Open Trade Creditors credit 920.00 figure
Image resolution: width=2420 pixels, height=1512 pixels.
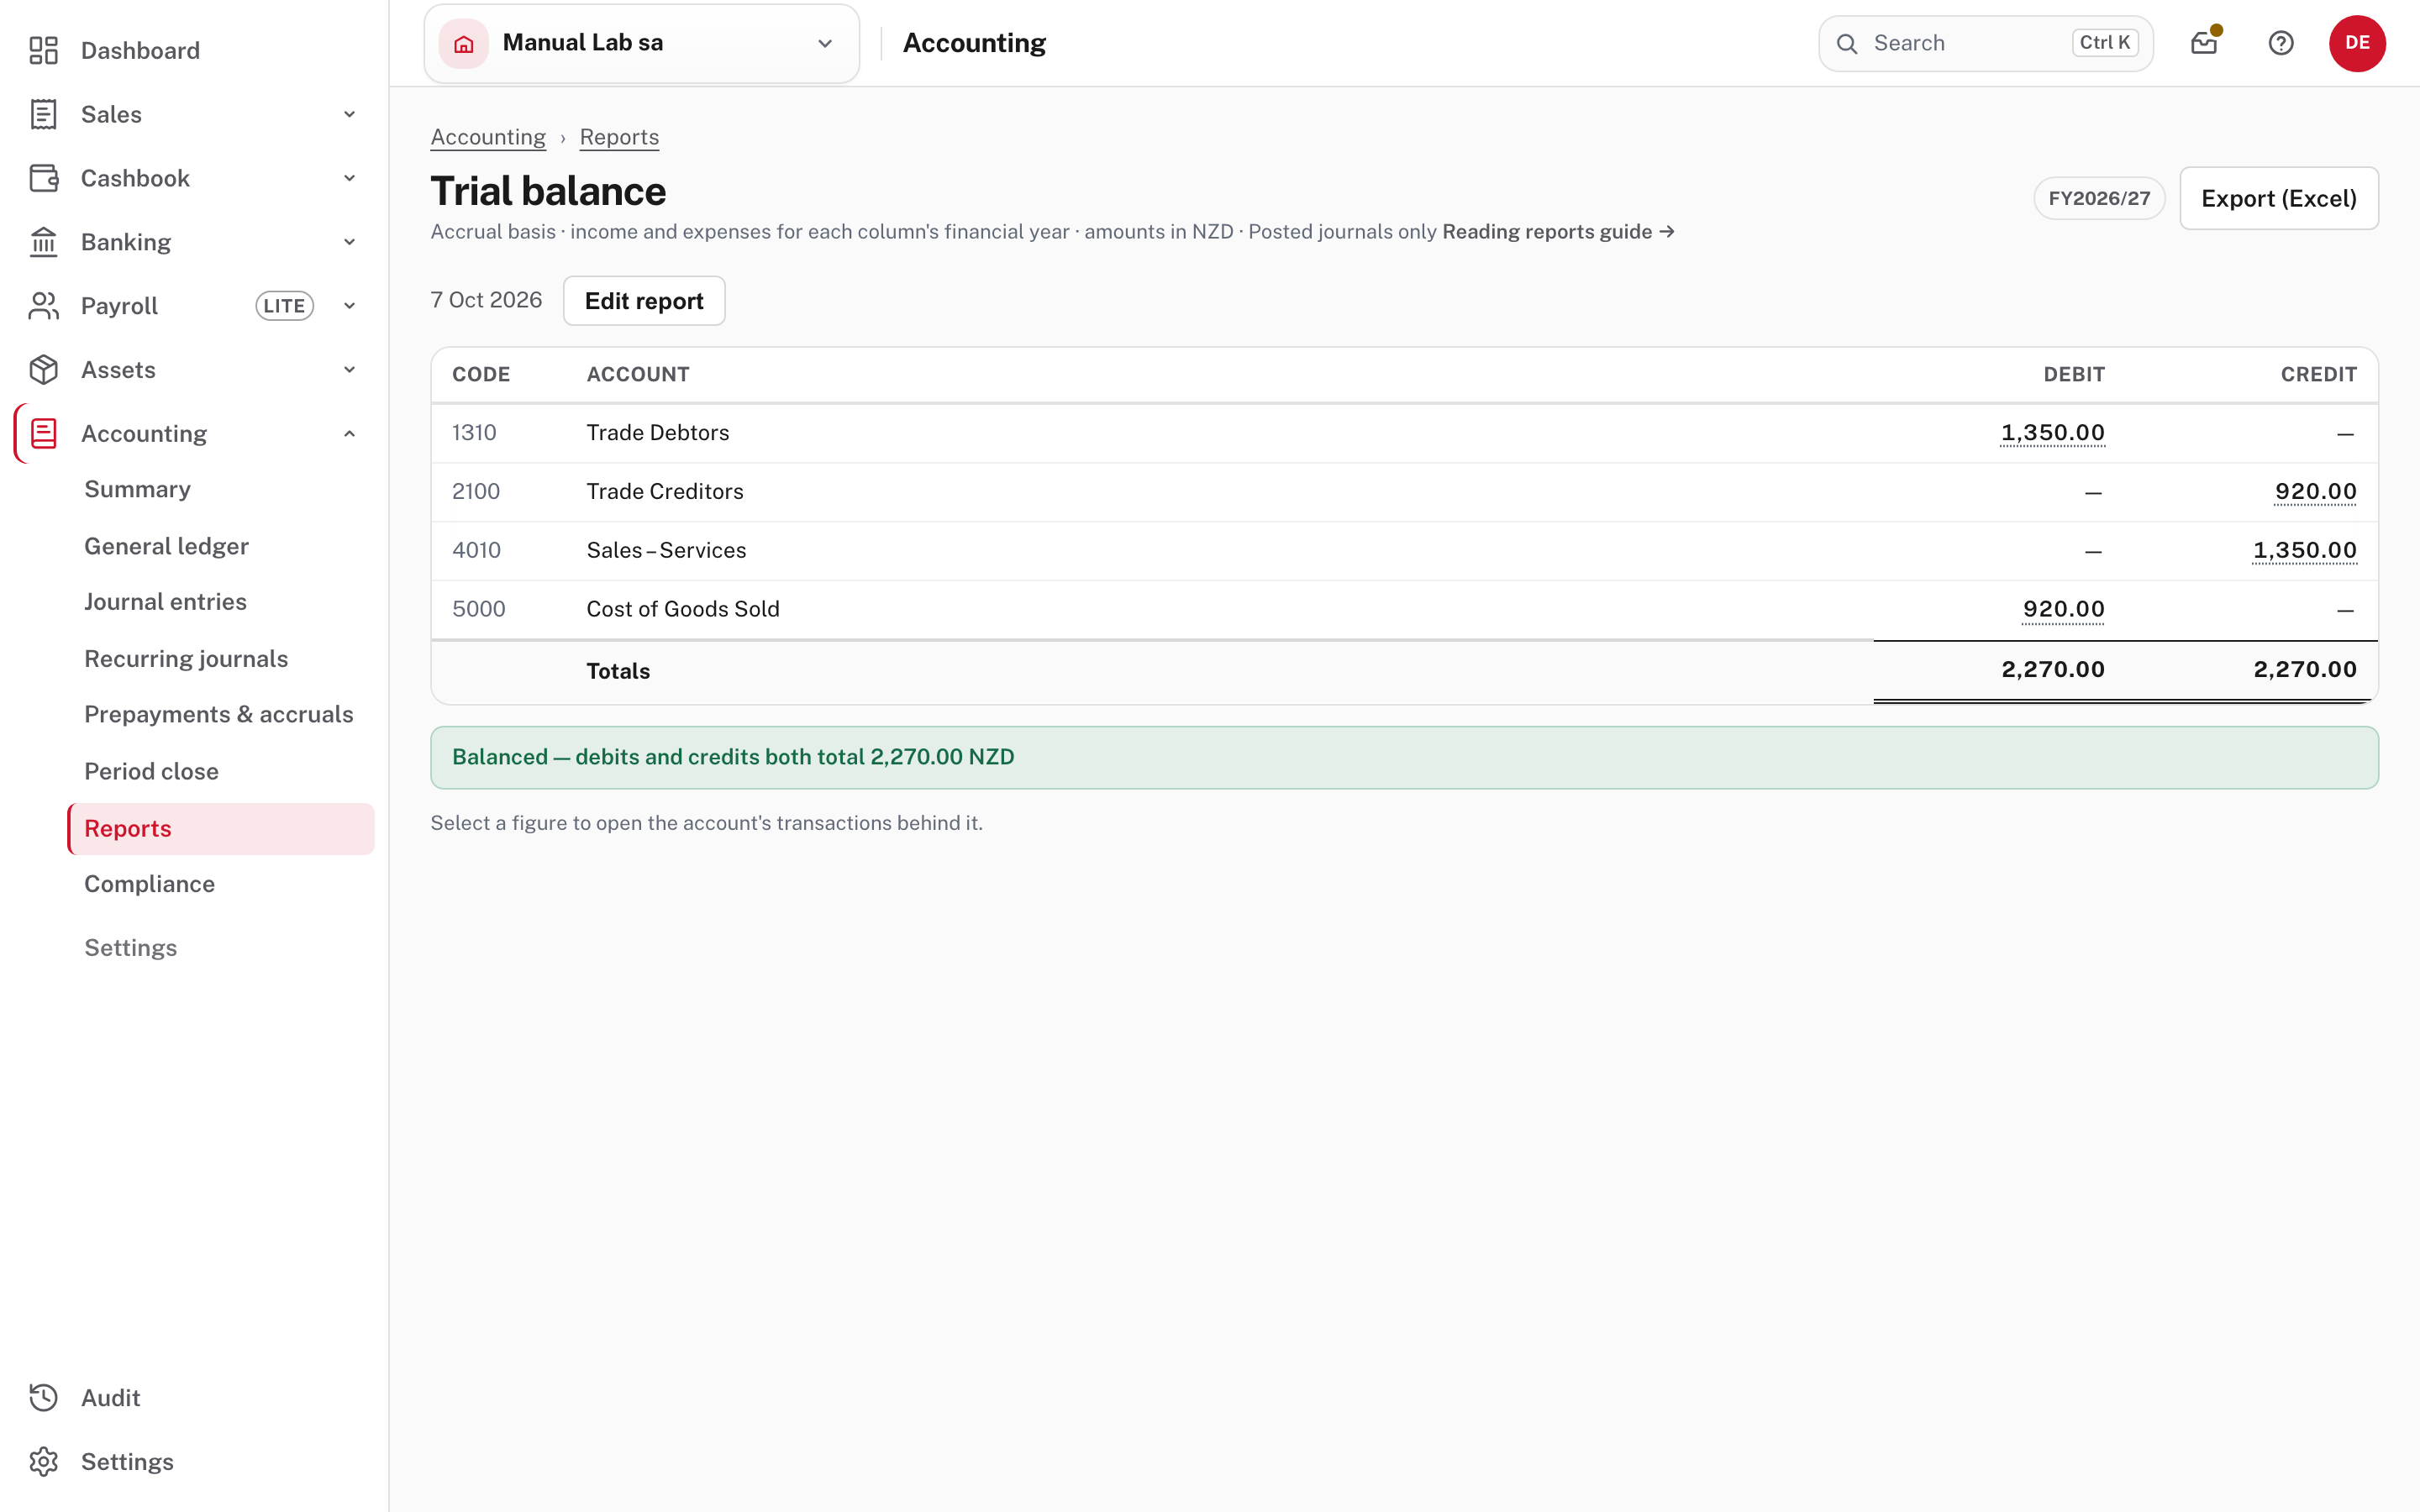tap(2316, 492)
